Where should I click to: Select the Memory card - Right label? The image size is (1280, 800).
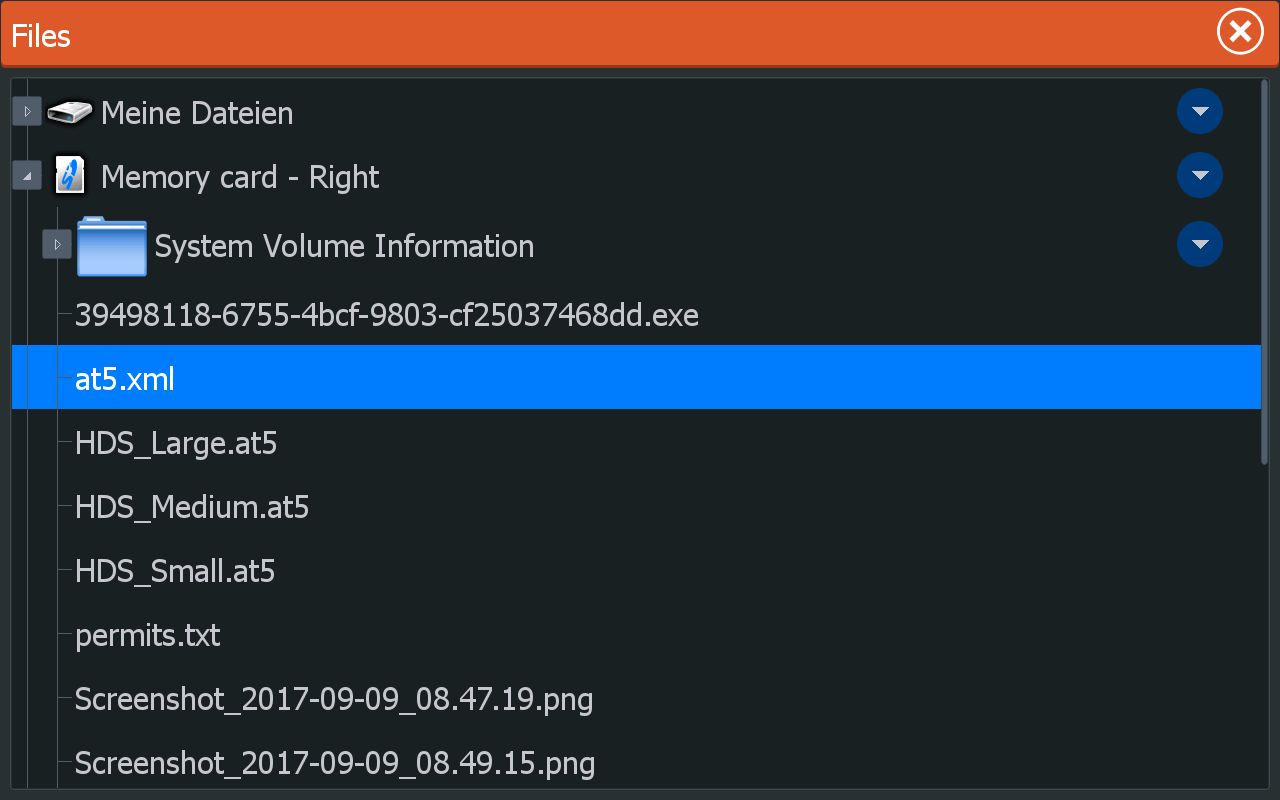click(240, 177)
